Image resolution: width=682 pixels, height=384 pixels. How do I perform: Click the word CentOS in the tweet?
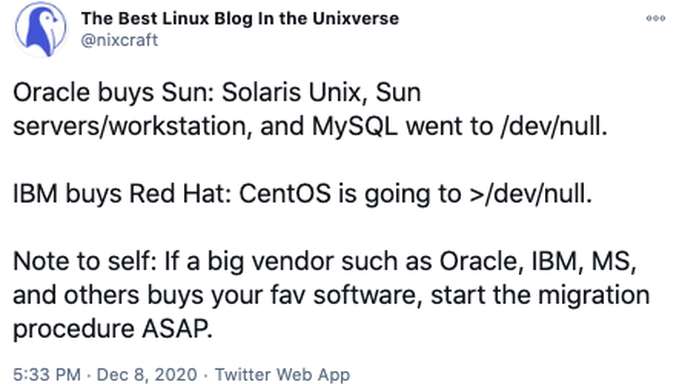click(285, 194)
